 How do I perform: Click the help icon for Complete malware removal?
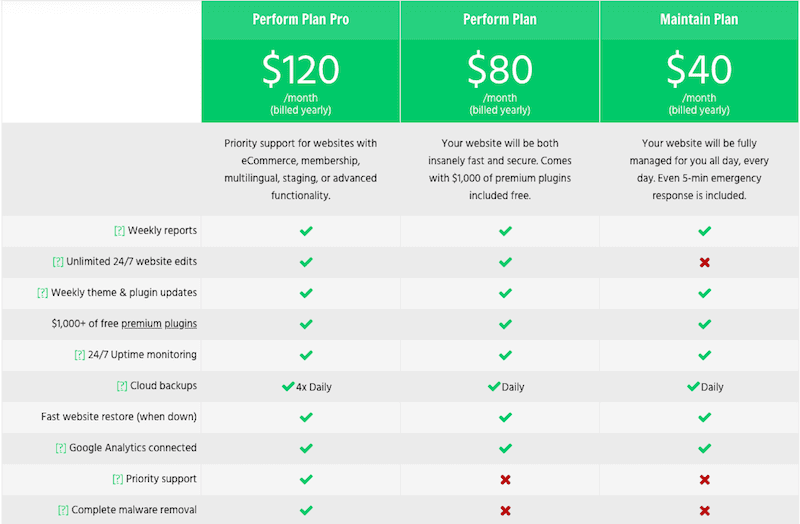(63, 510)
